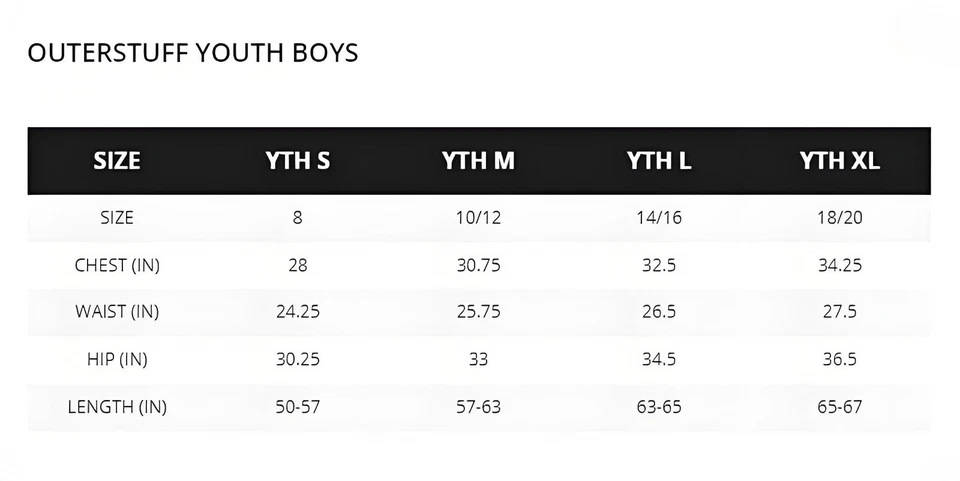This screenshot has height=481, width=960.
Task: Select the YTH L column header
Action: tap(659, 161)
